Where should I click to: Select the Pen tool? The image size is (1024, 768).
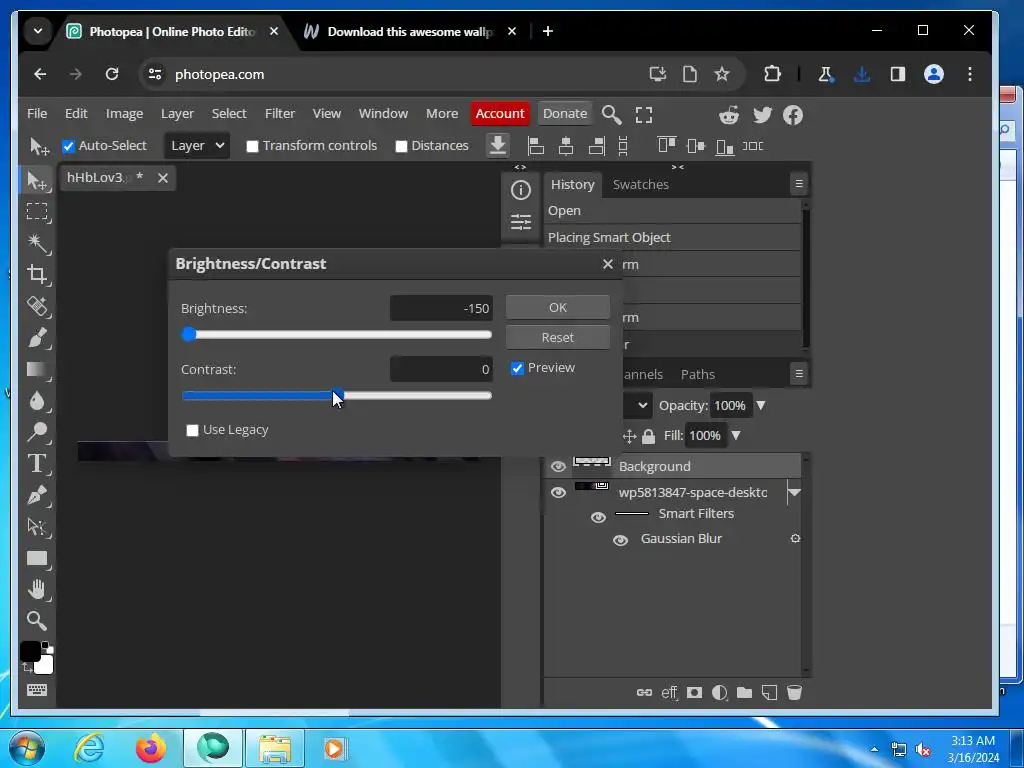pos(37,495)
